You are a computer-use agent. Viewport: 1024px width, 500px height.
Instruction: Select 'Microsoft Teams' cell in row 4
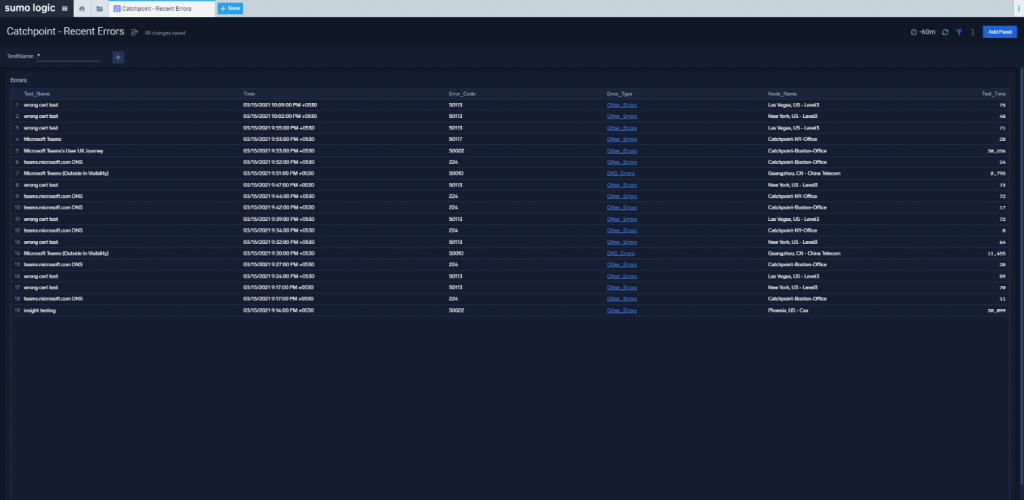click(x=42, y=139)
